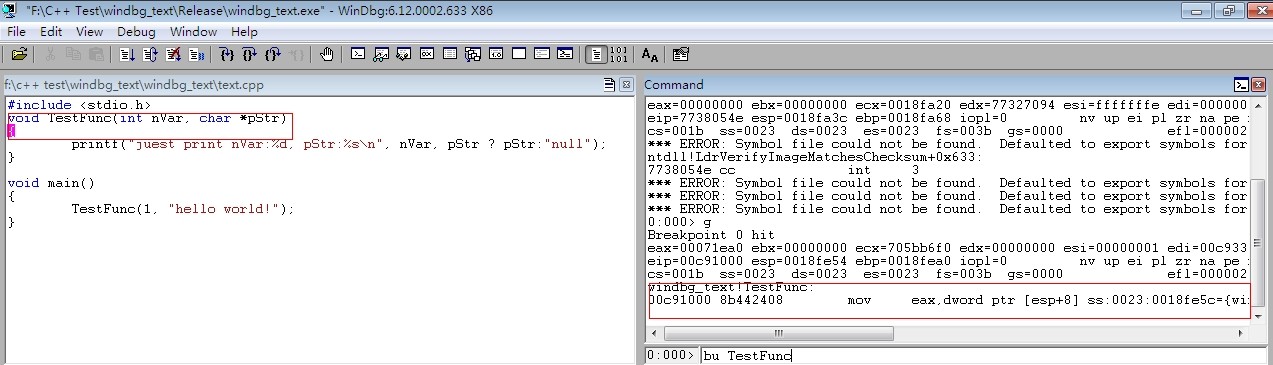
Task: Click the Command window toolbar menu icon
Action: [x=1241, y=84]
